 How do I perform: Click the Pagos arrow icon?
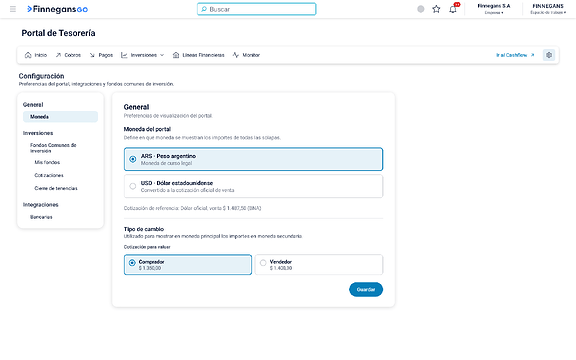tap(92, 55)
